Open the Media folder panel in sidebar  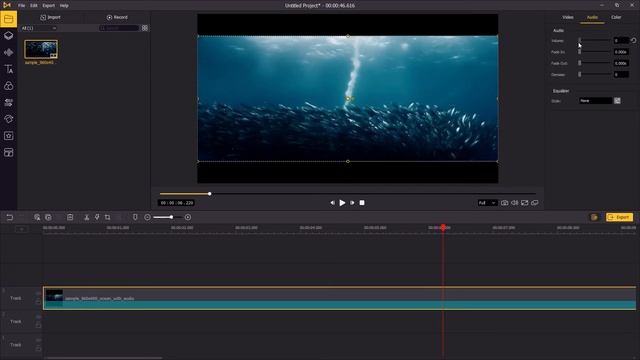(9, 19)
